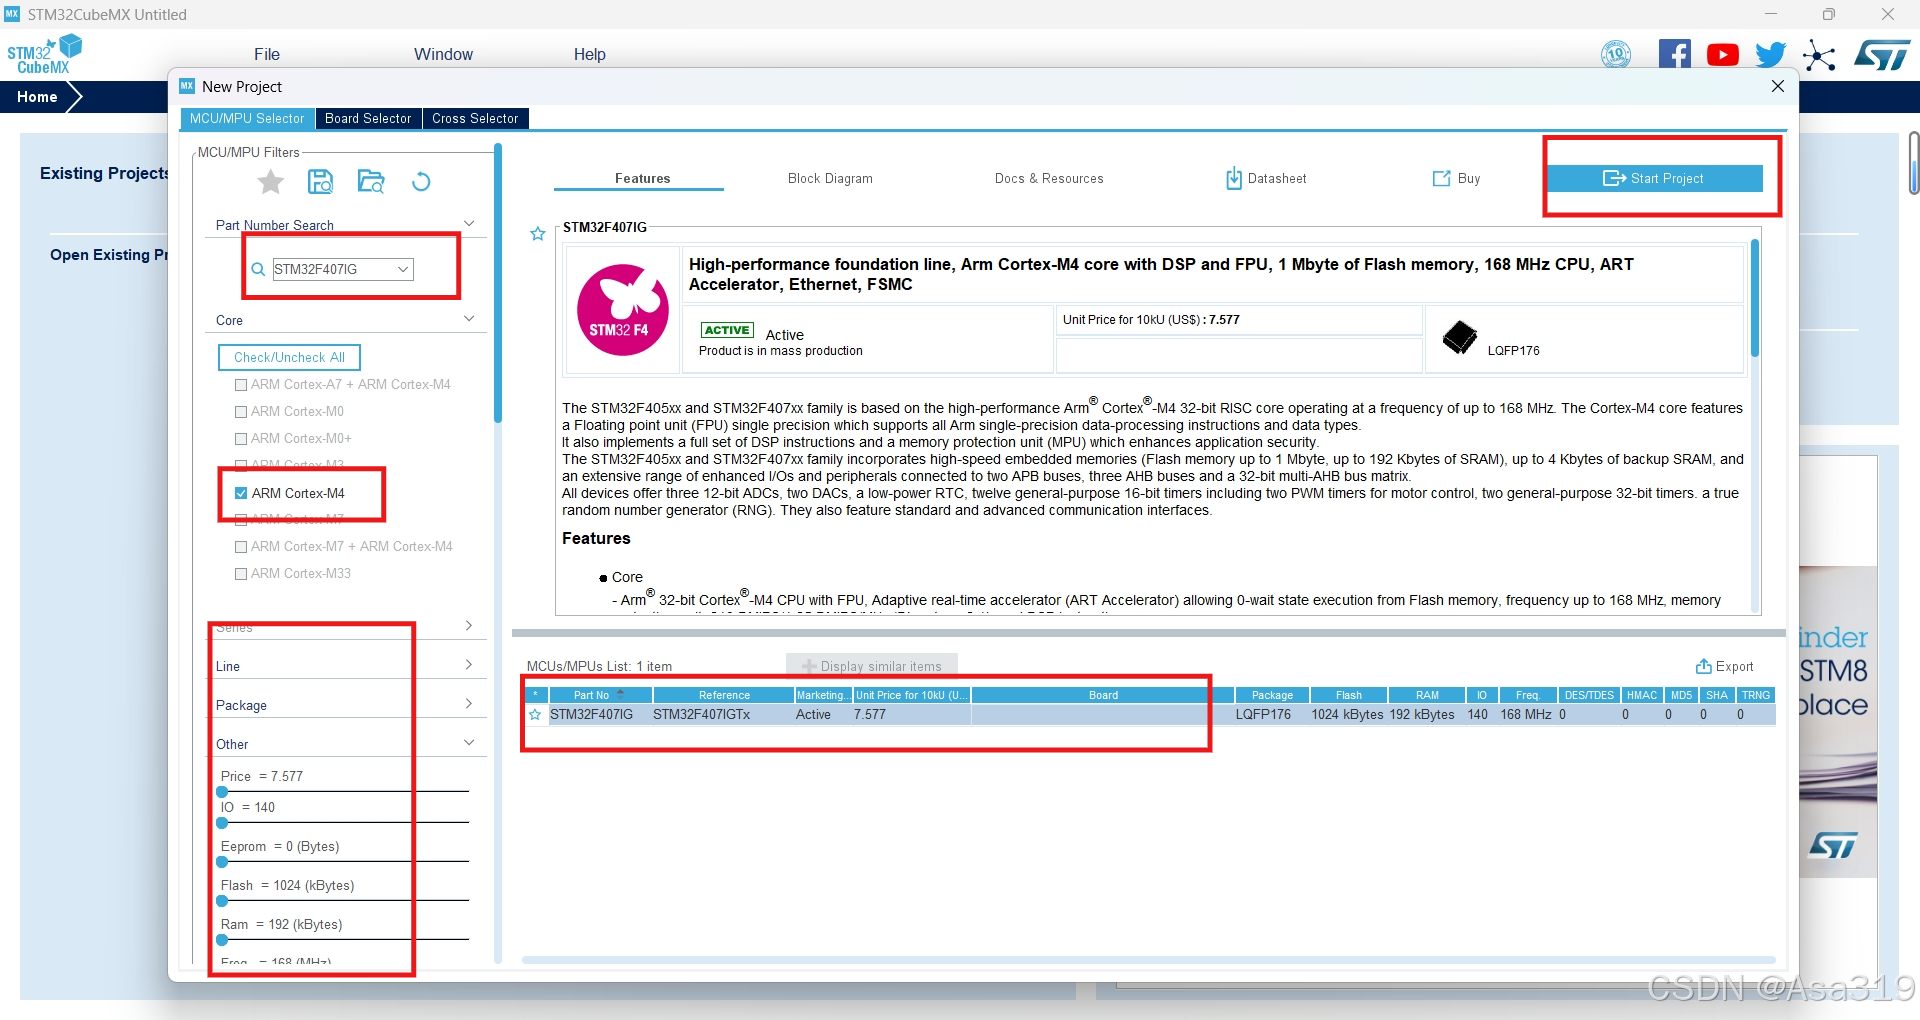The image size is (1920, 1020).
Task: Switch to the Board Selector tab
Action: coord(368,118)
